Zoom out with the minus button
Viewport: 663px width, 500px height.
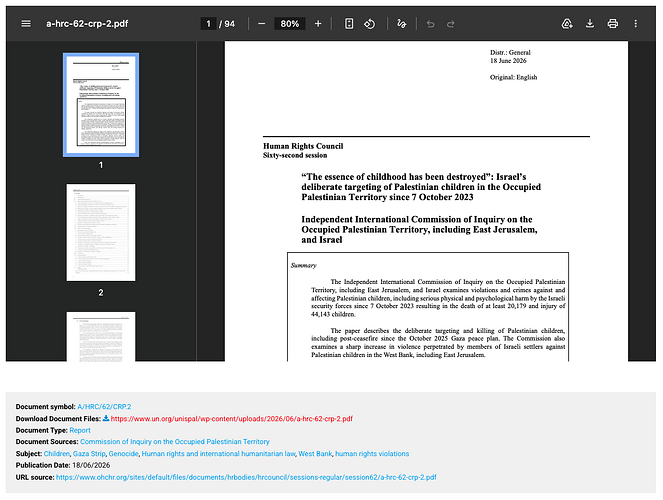pos(261,24)
